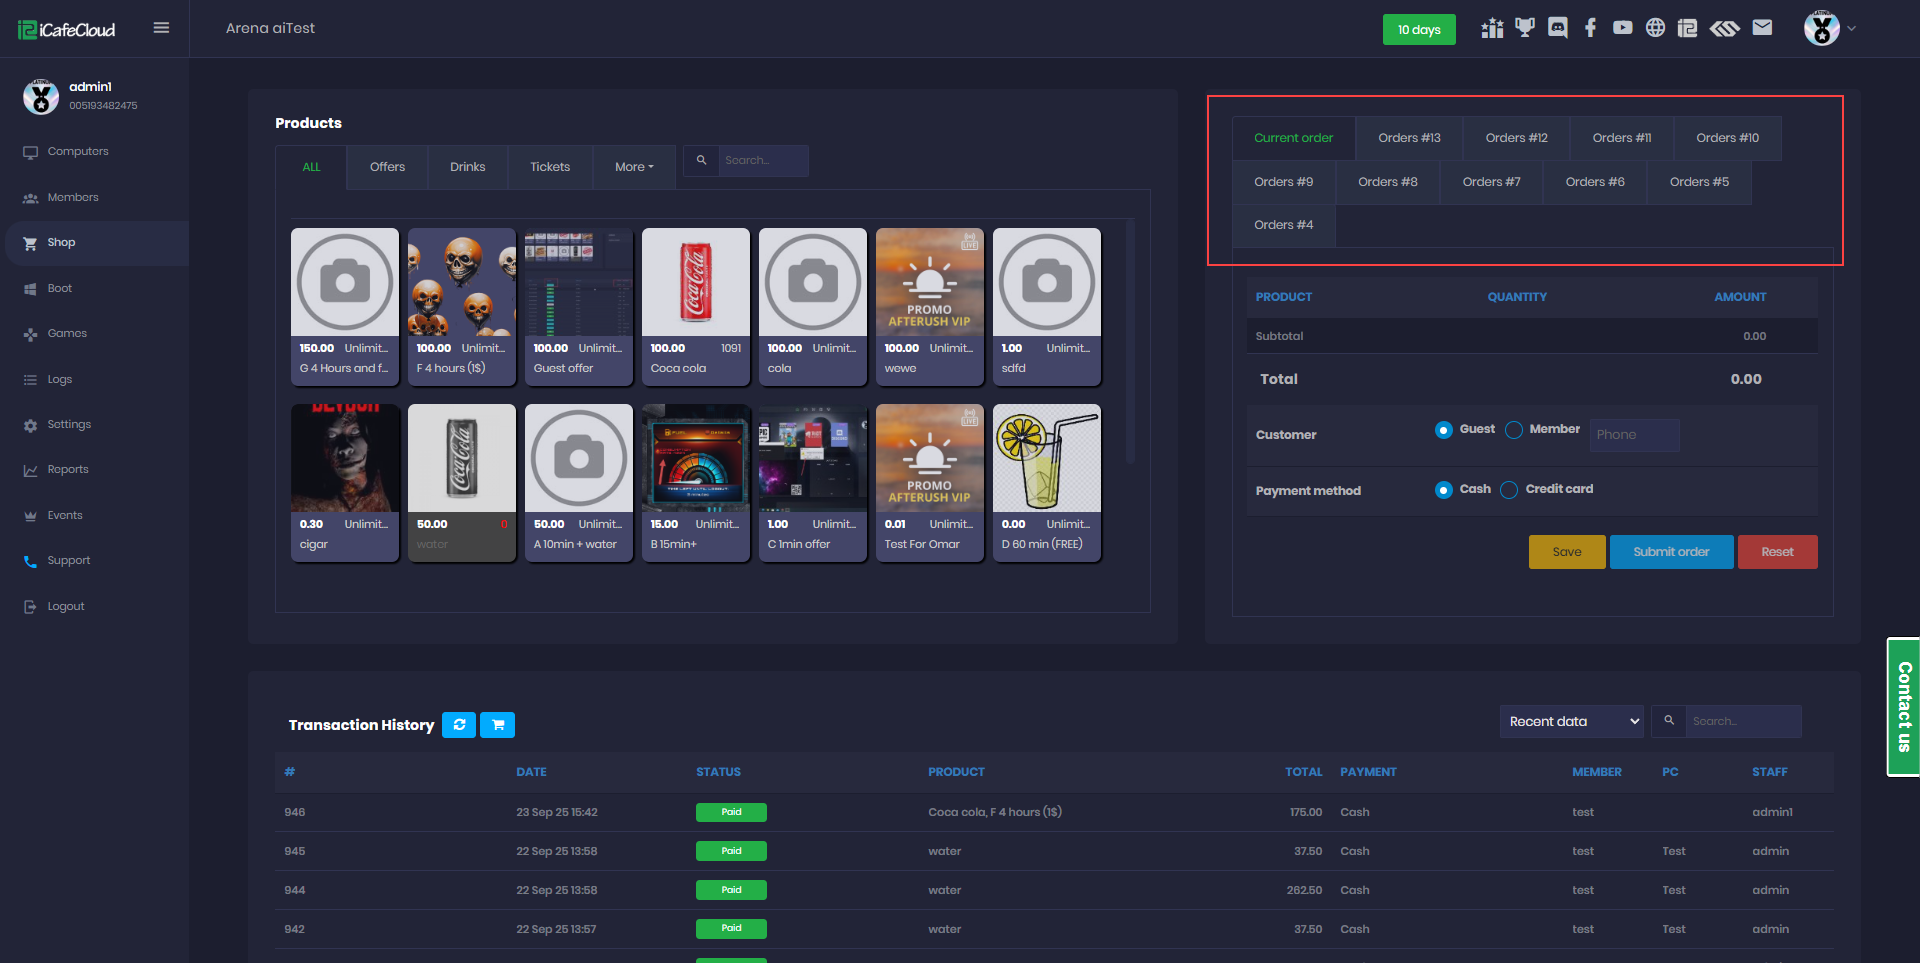Screen dimensions: 1920x963
Task: Switch to the Drinks tab
Action: point(467,167)
